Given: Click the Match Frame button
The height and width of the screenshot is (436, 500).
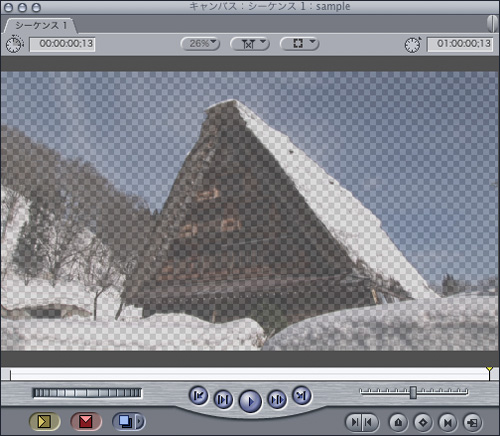Looking at the screenshot, I should point(472,423).
